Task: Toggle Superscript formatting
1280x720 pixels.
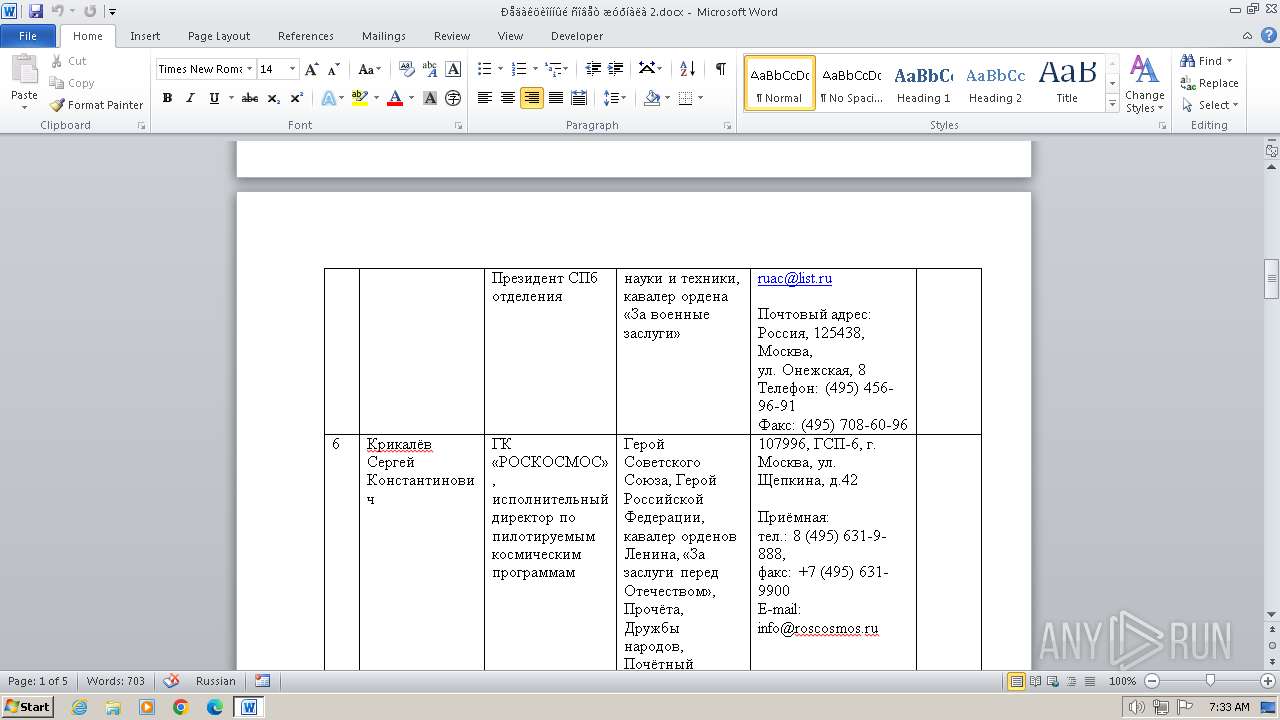Action: pos(297,98)
